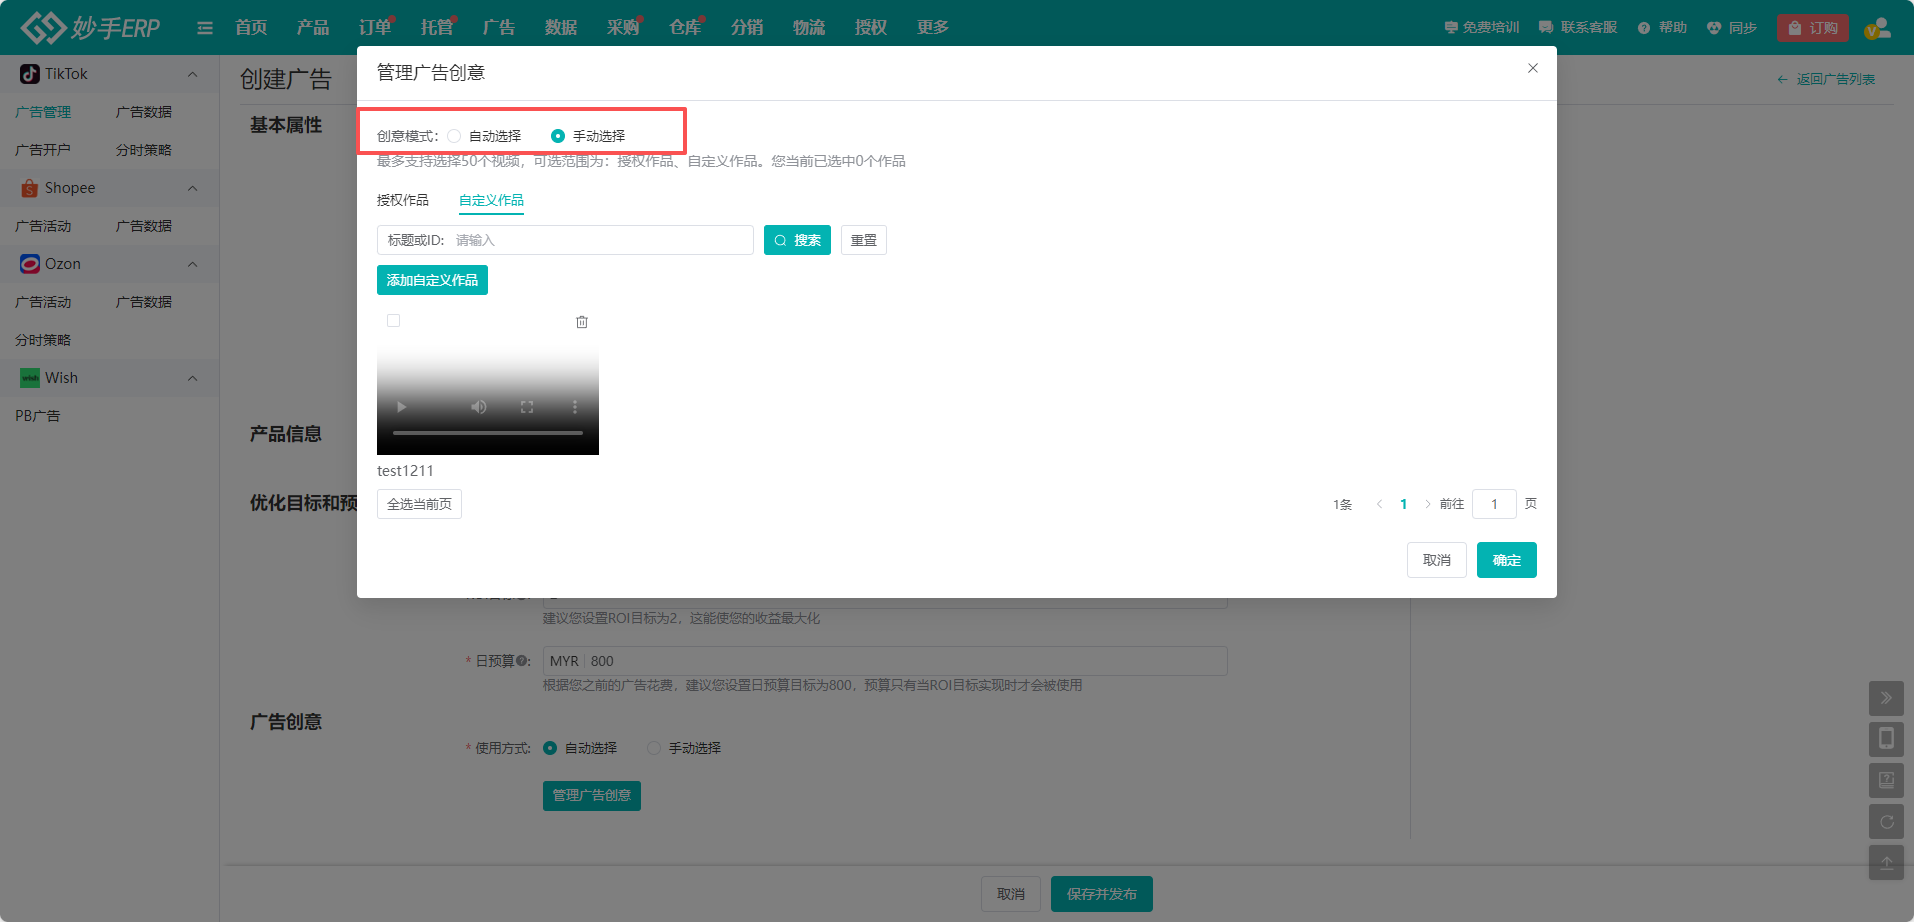Click the 搜索 search button

tap(797, 240)
